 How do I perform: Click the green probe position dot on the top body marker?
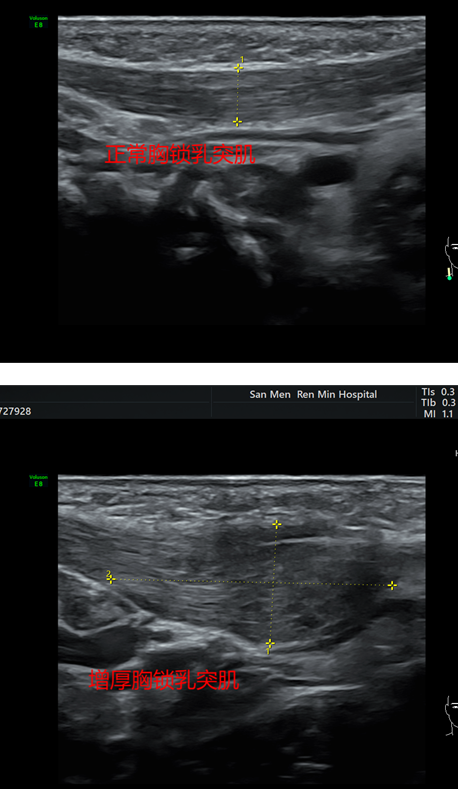click(x=449, y=277)
